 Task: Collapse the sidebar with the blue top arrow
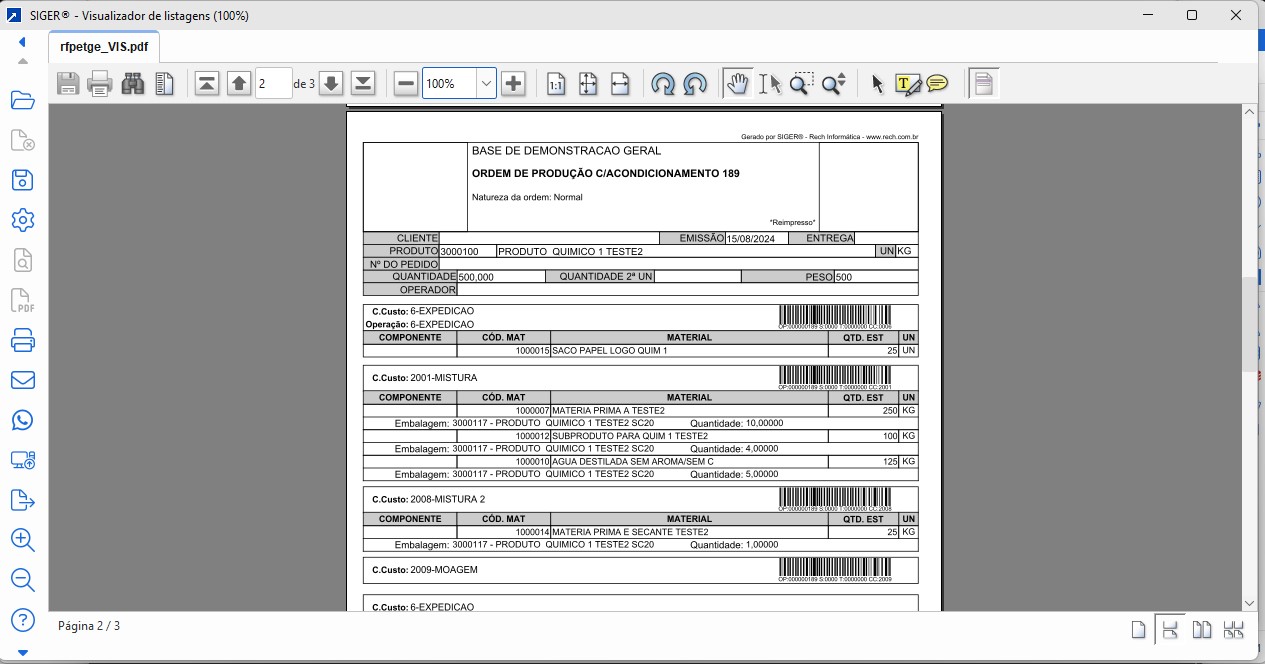(22, 40)
